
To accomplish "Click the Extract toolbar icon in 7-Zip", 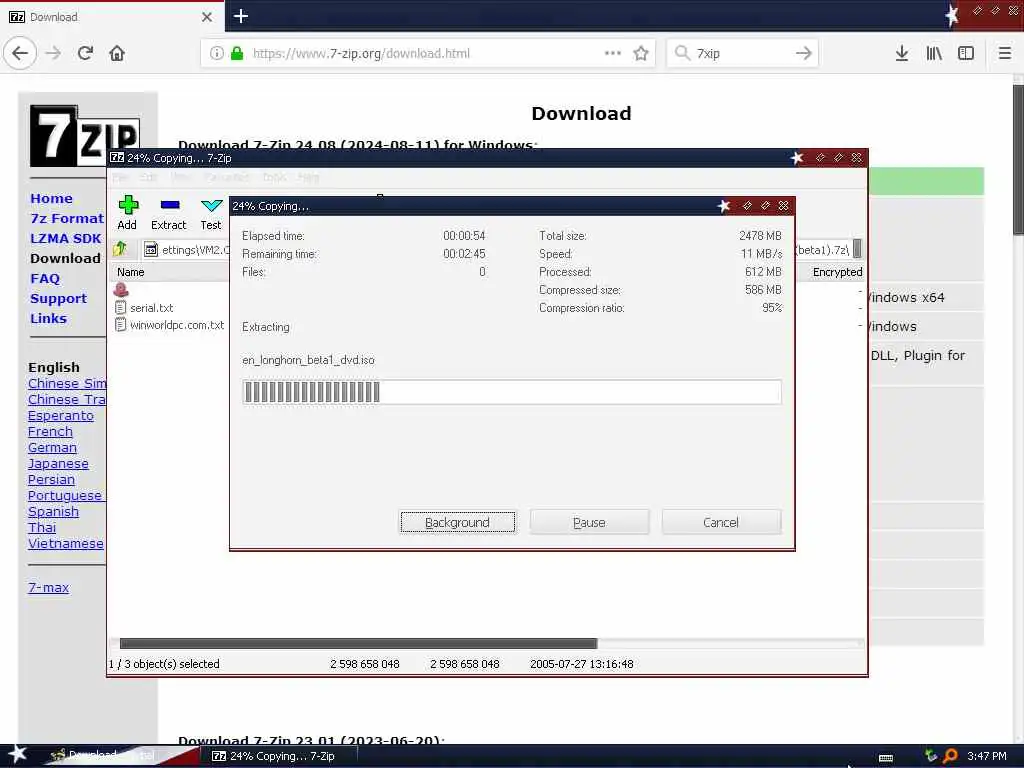I will pos(170,205).
